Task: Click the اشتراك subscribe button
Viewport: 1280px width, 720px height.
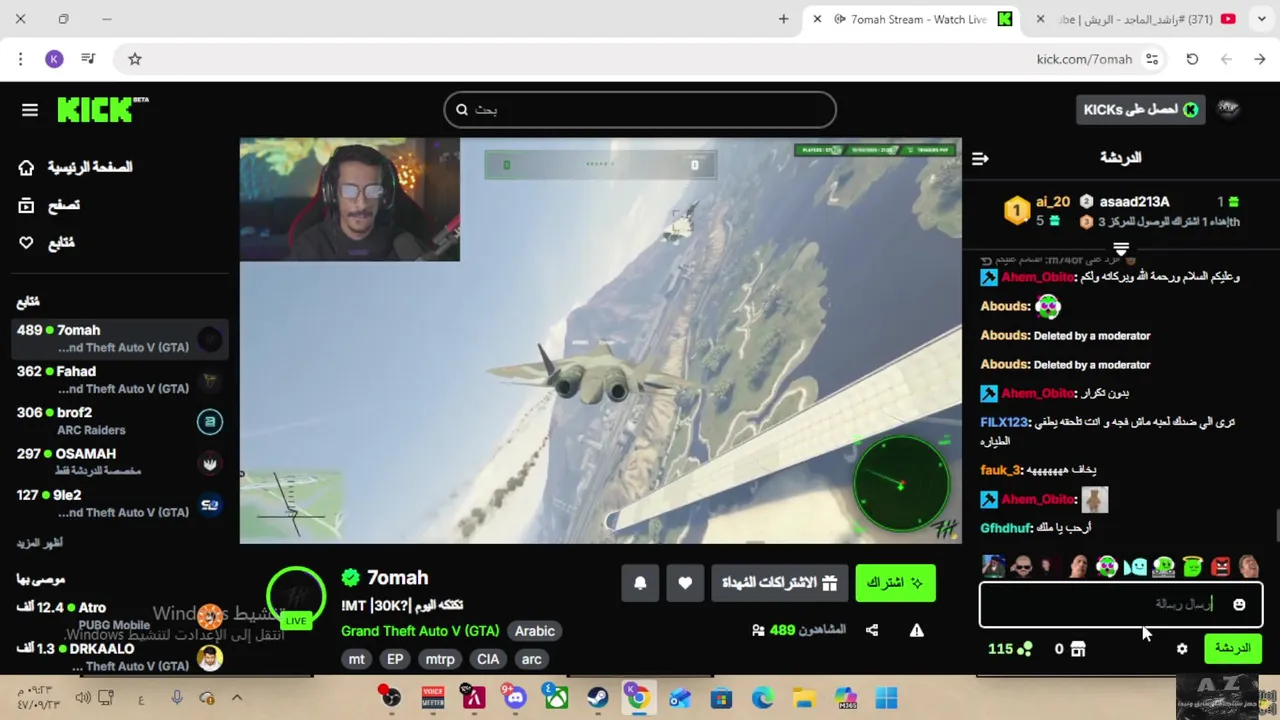Action: 896,583
